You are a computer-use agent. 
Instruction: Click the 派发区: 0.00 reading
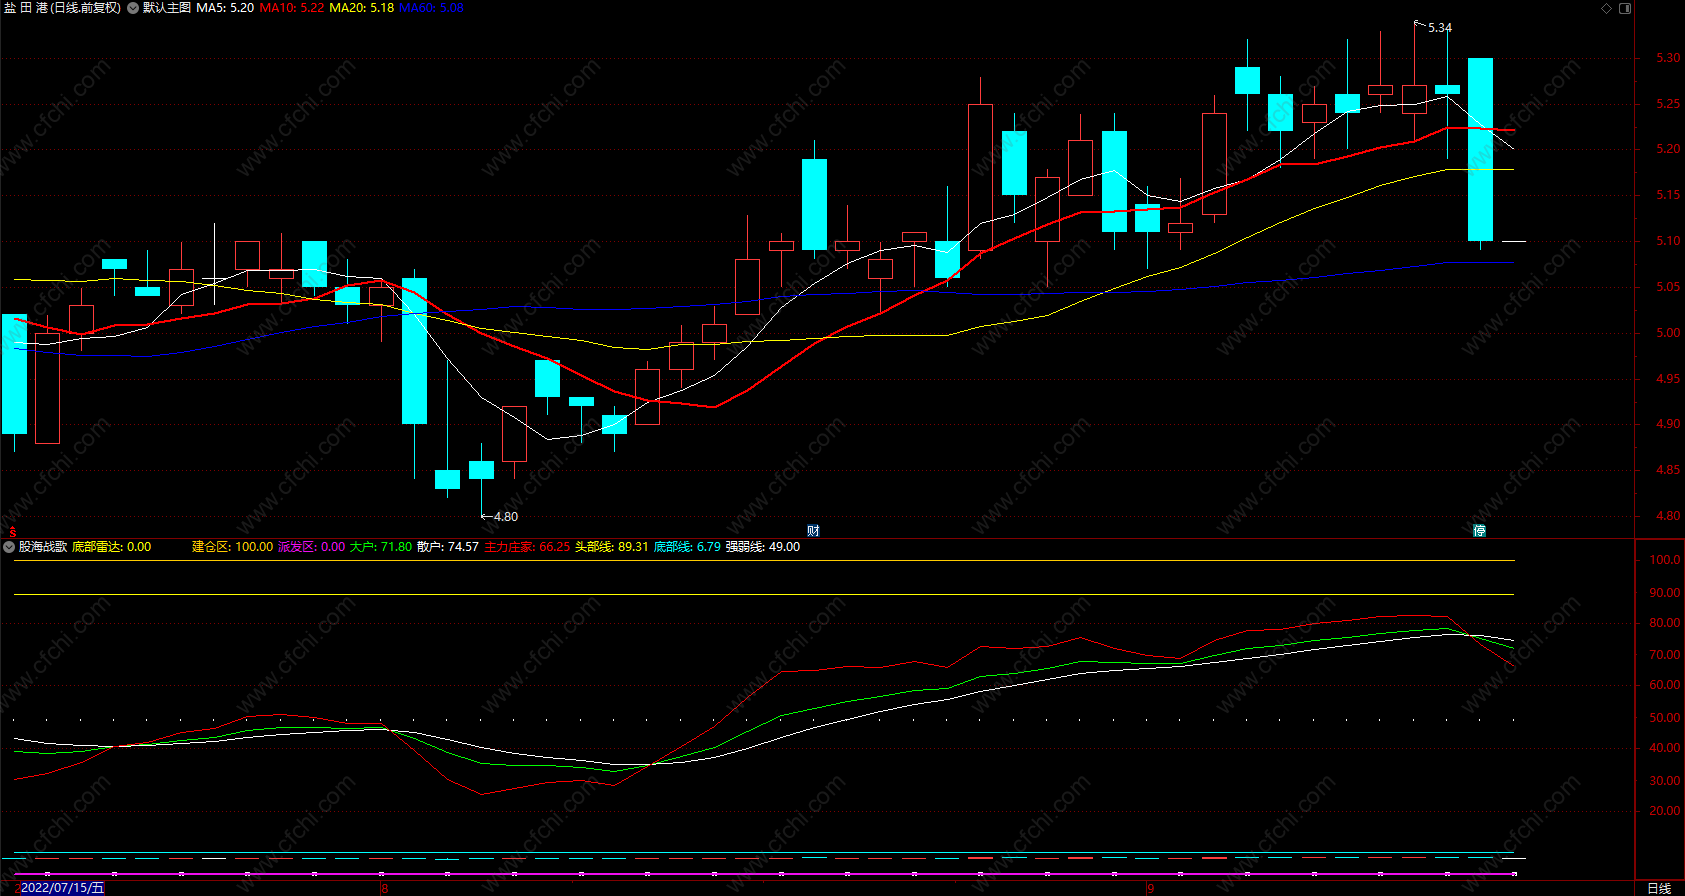[x=311, y=547]
